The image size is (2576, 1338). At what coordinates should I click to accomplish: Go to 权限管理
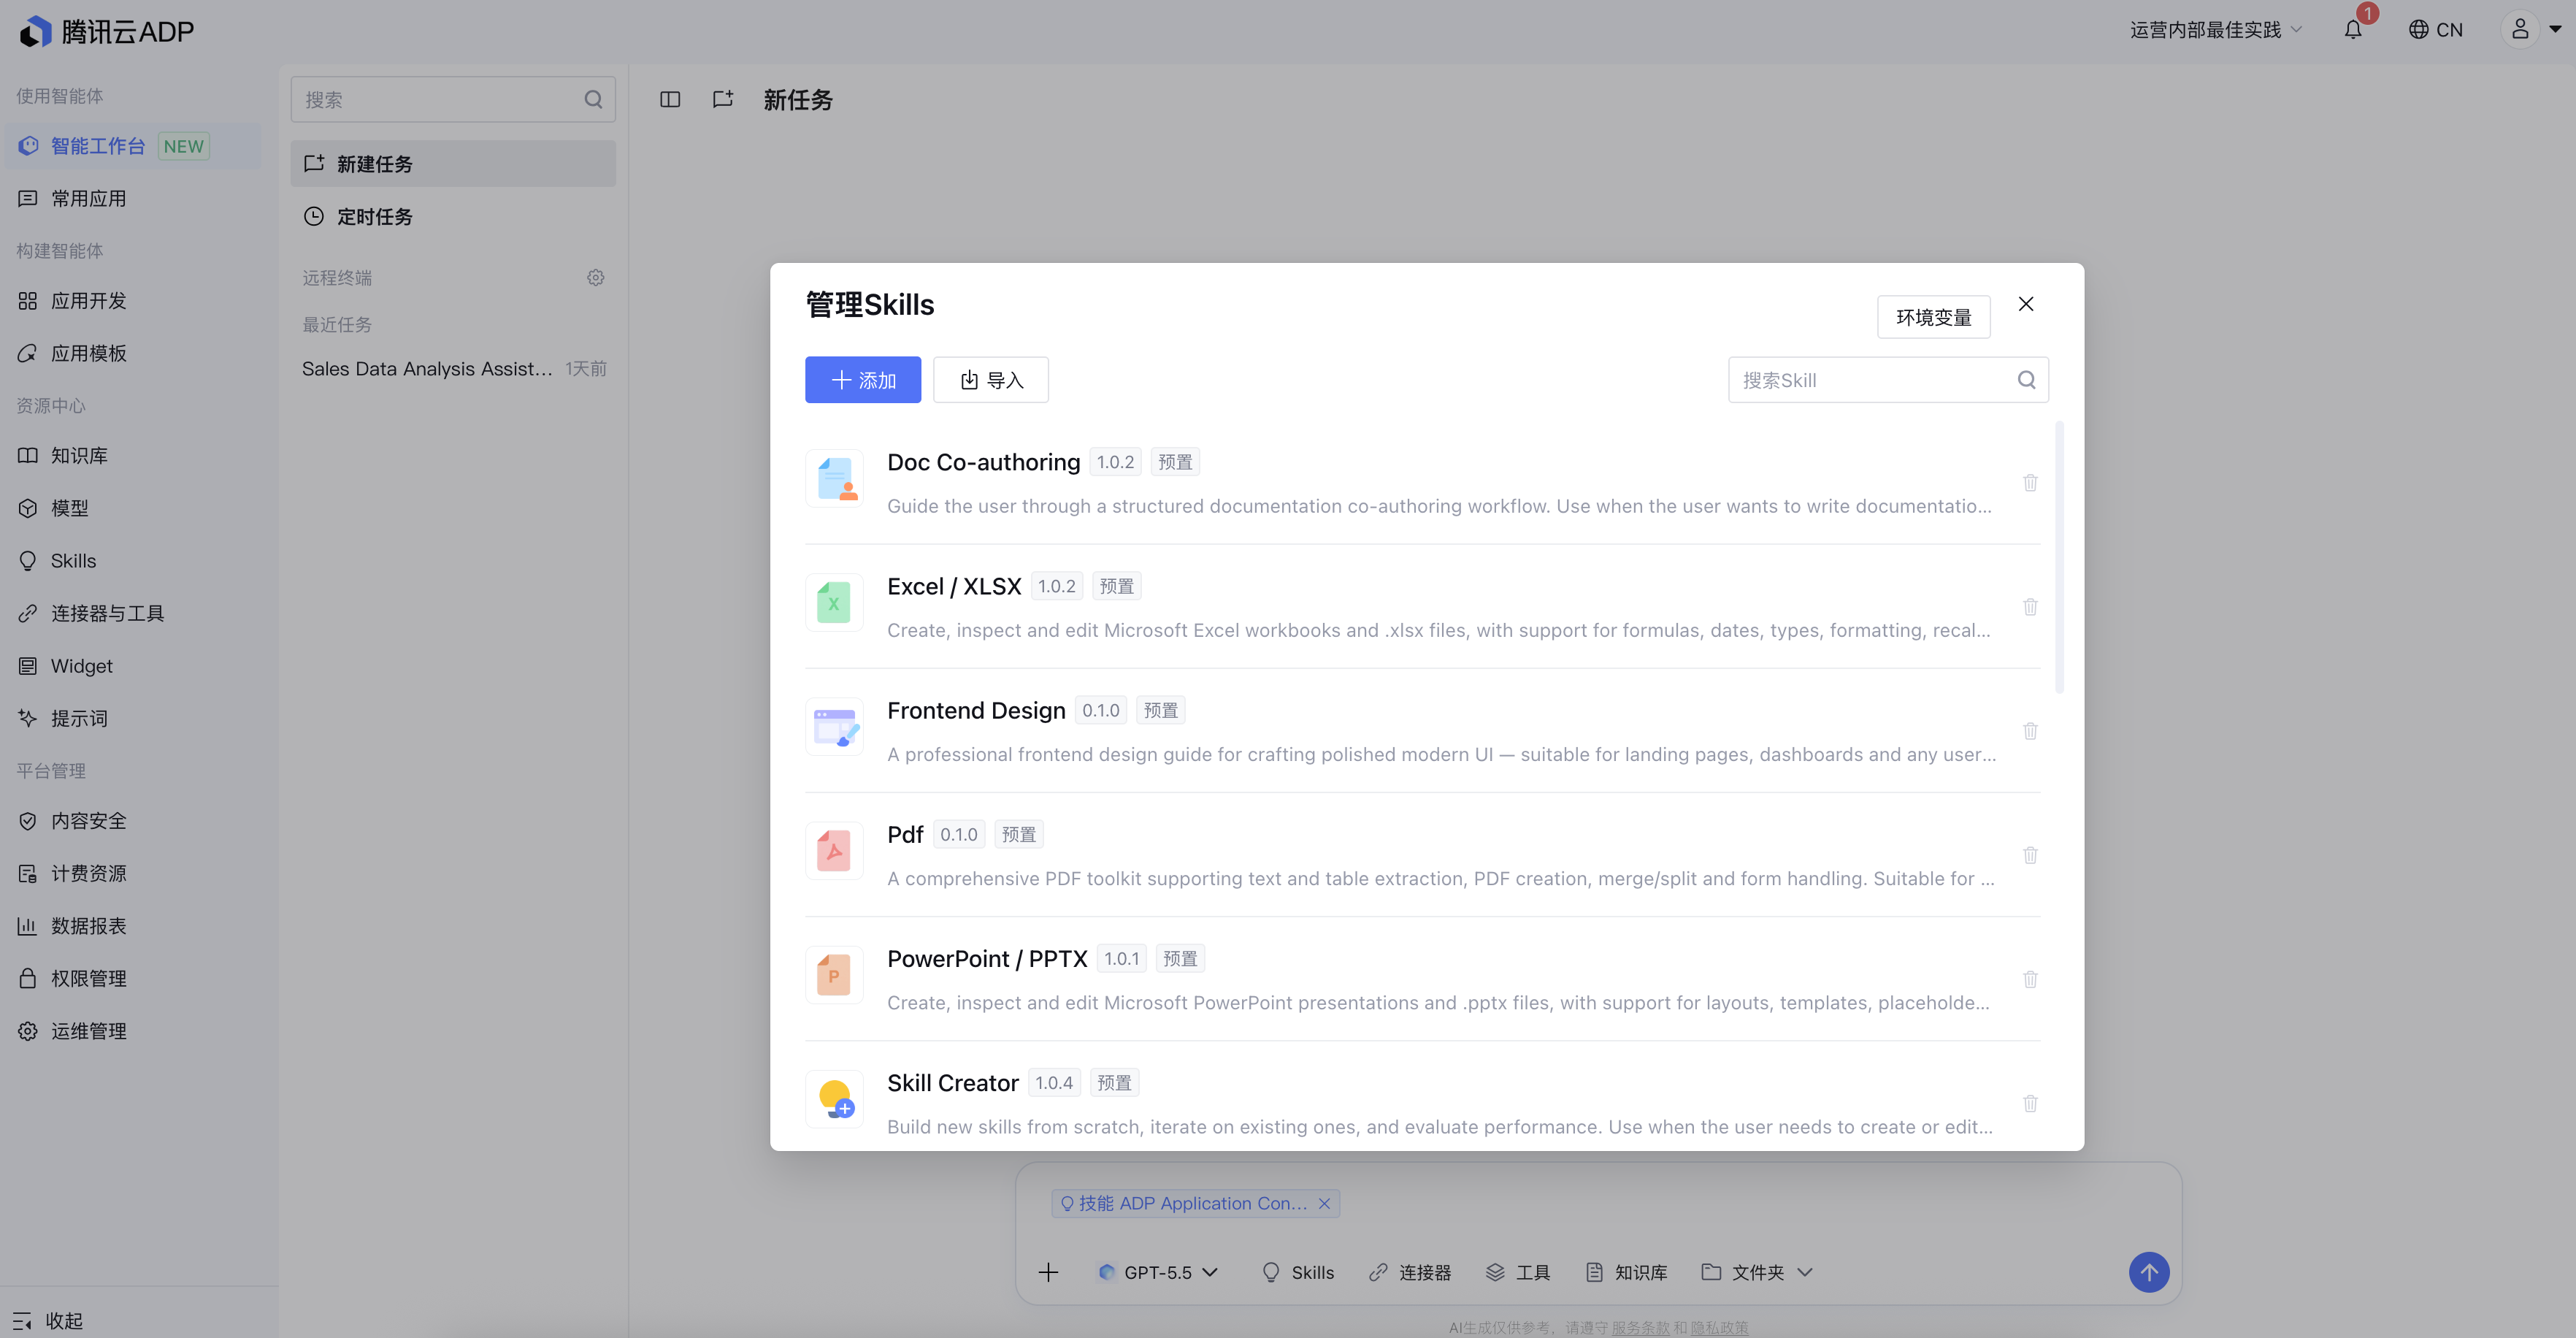[x=132, y=978]
